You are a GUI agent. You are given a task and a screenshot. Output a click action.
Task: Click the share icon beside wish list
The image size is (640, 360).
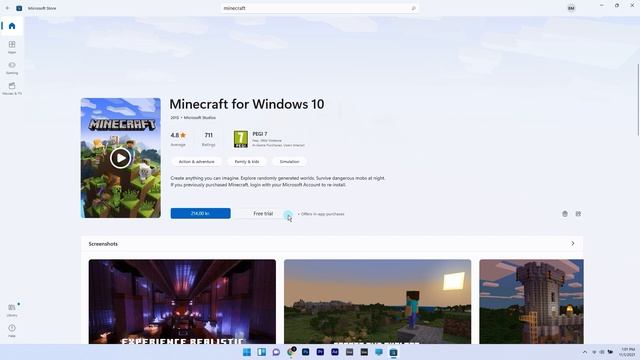(x=578, y=213)
